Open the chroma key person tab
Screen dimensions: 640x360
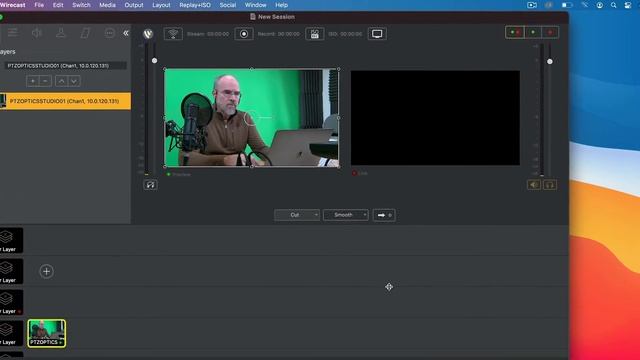[x=61, y=33]
